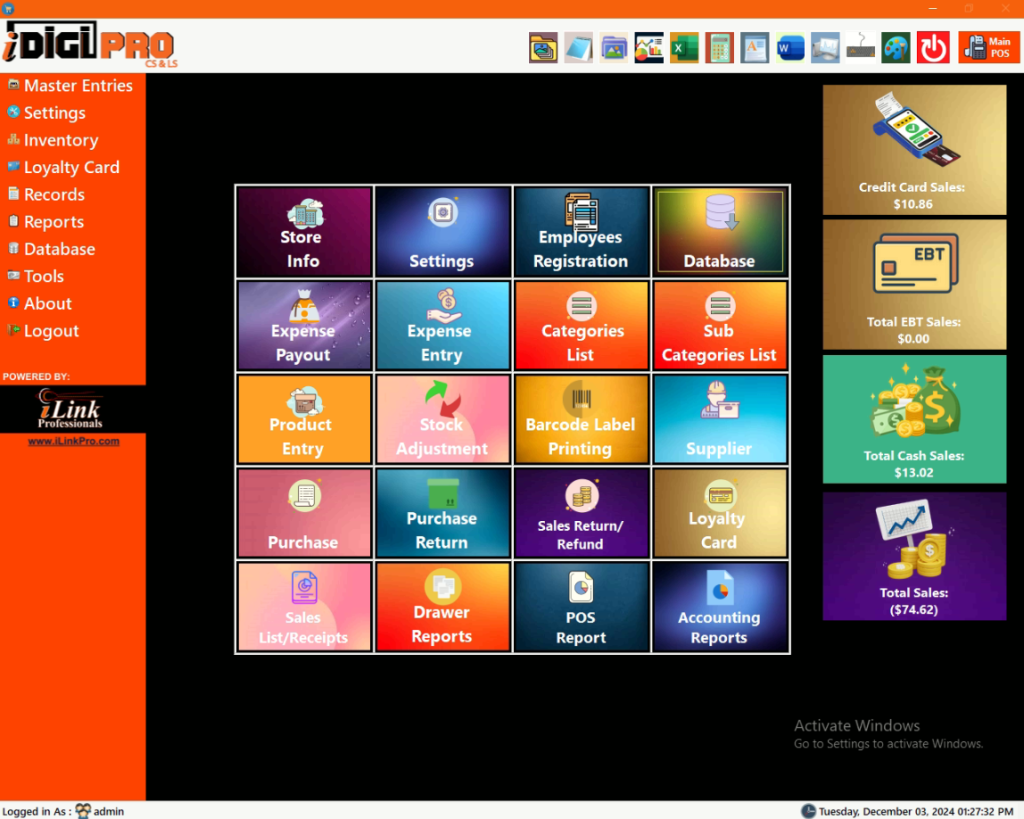Open the Database tile in grid
This screenshot has height=819, width=1024.
(720, 232)
